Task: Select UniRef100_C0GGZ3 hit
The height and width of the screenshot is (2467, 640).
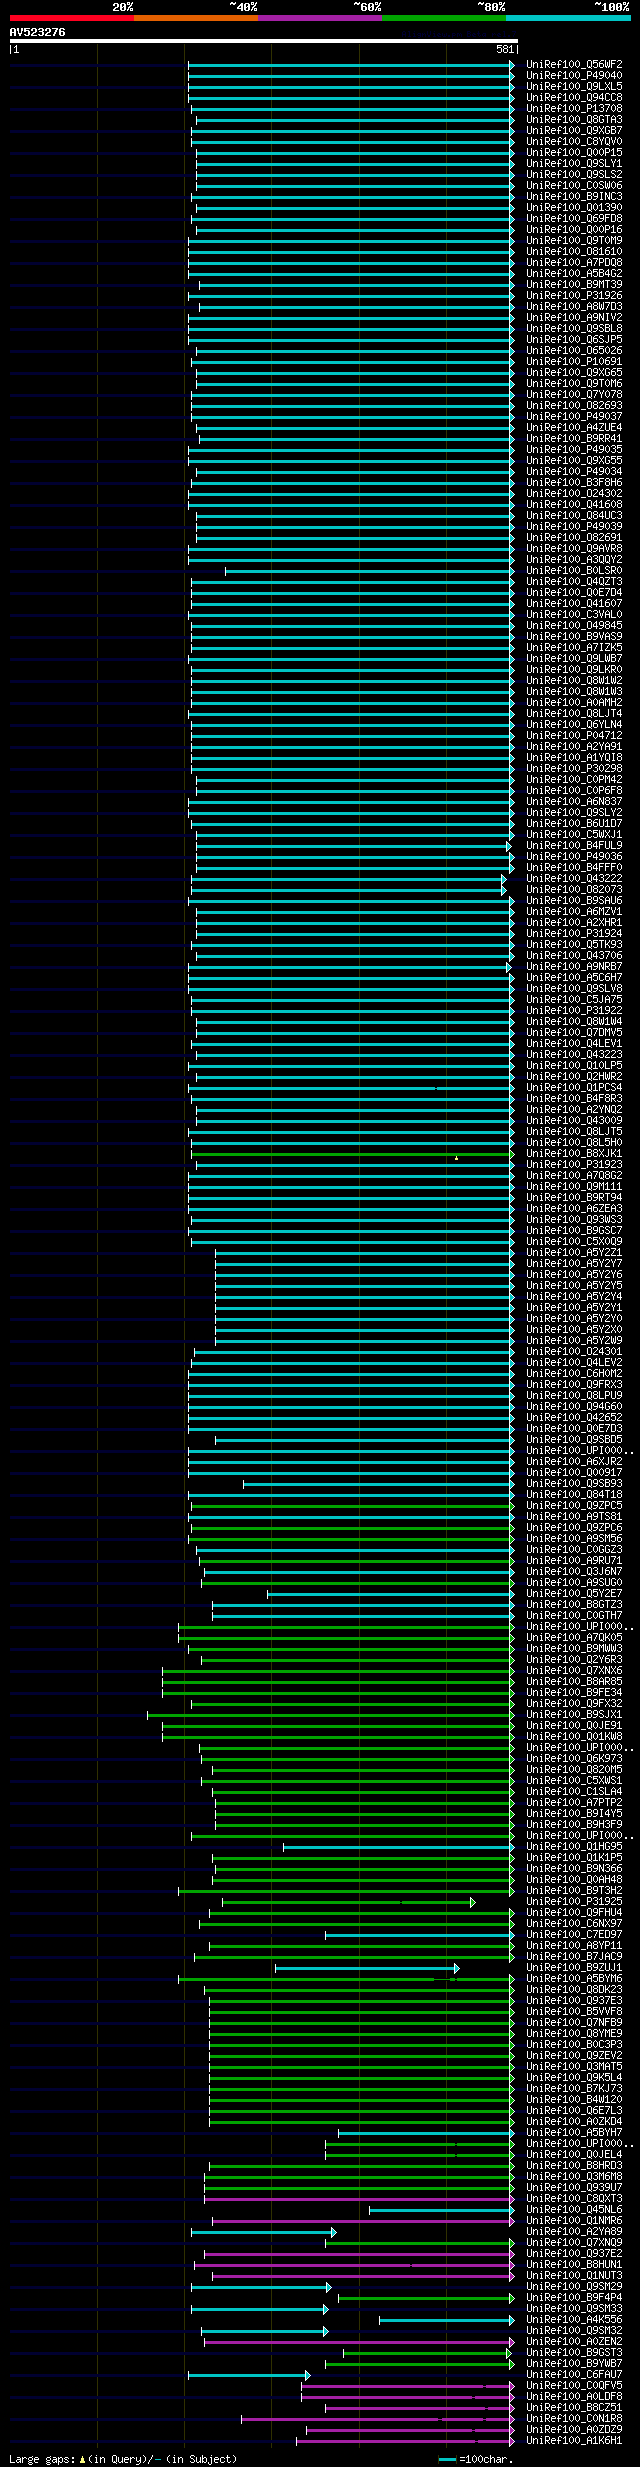Action: click(x=574, y=1549)
